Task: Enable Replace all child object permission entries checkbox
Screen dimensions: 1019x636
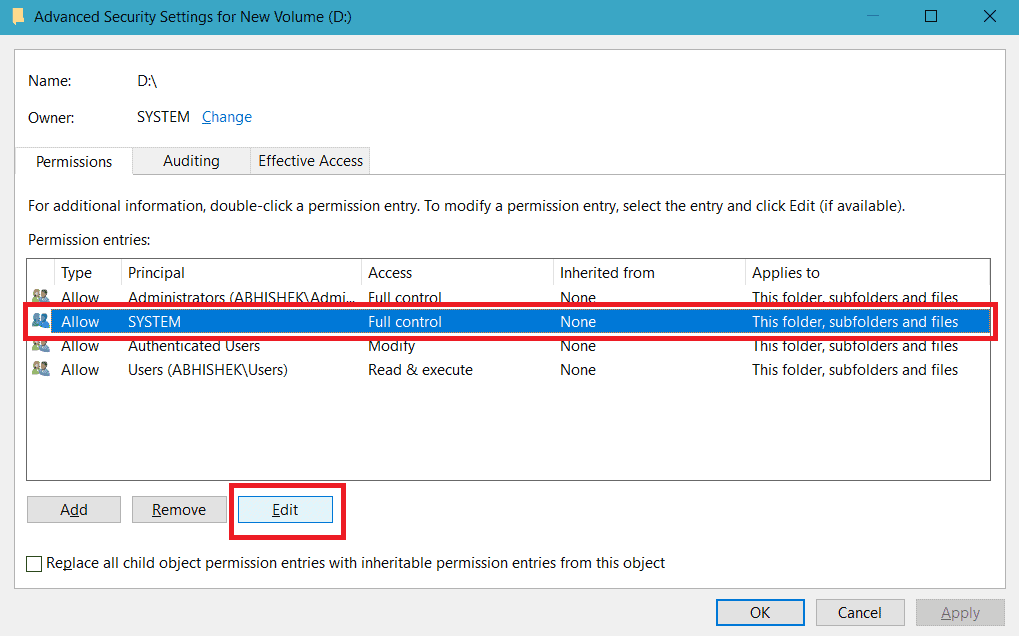Action: click(x=34, y=563)
